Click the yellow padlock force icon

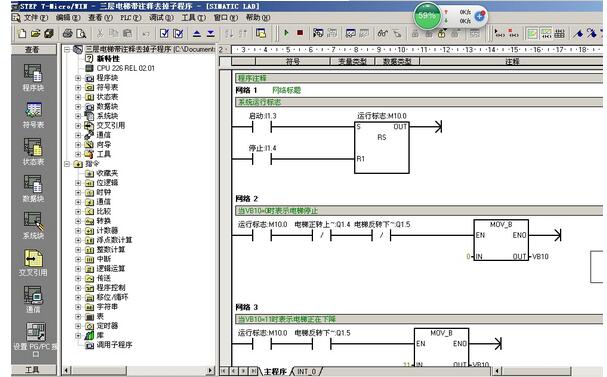coord(442,34)
